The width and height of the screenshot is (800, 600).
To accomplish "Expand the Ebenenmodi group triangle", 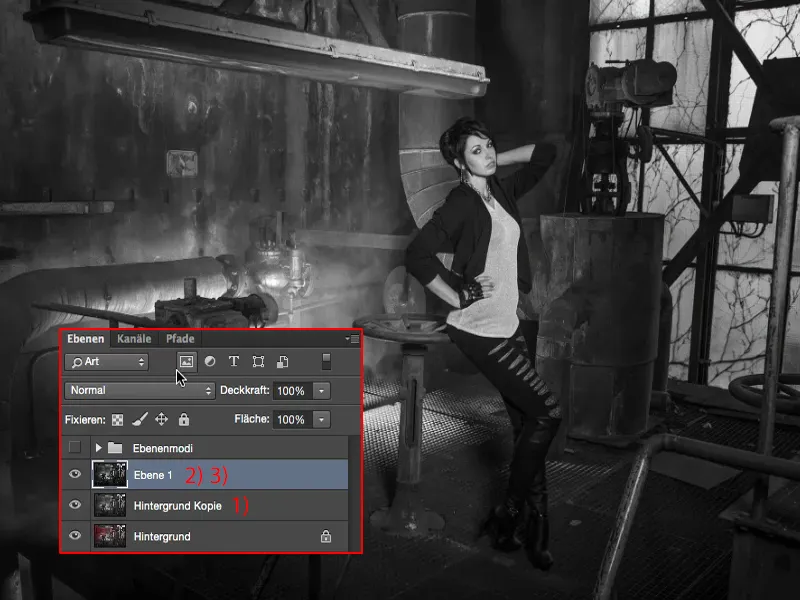I will [98, 448].
